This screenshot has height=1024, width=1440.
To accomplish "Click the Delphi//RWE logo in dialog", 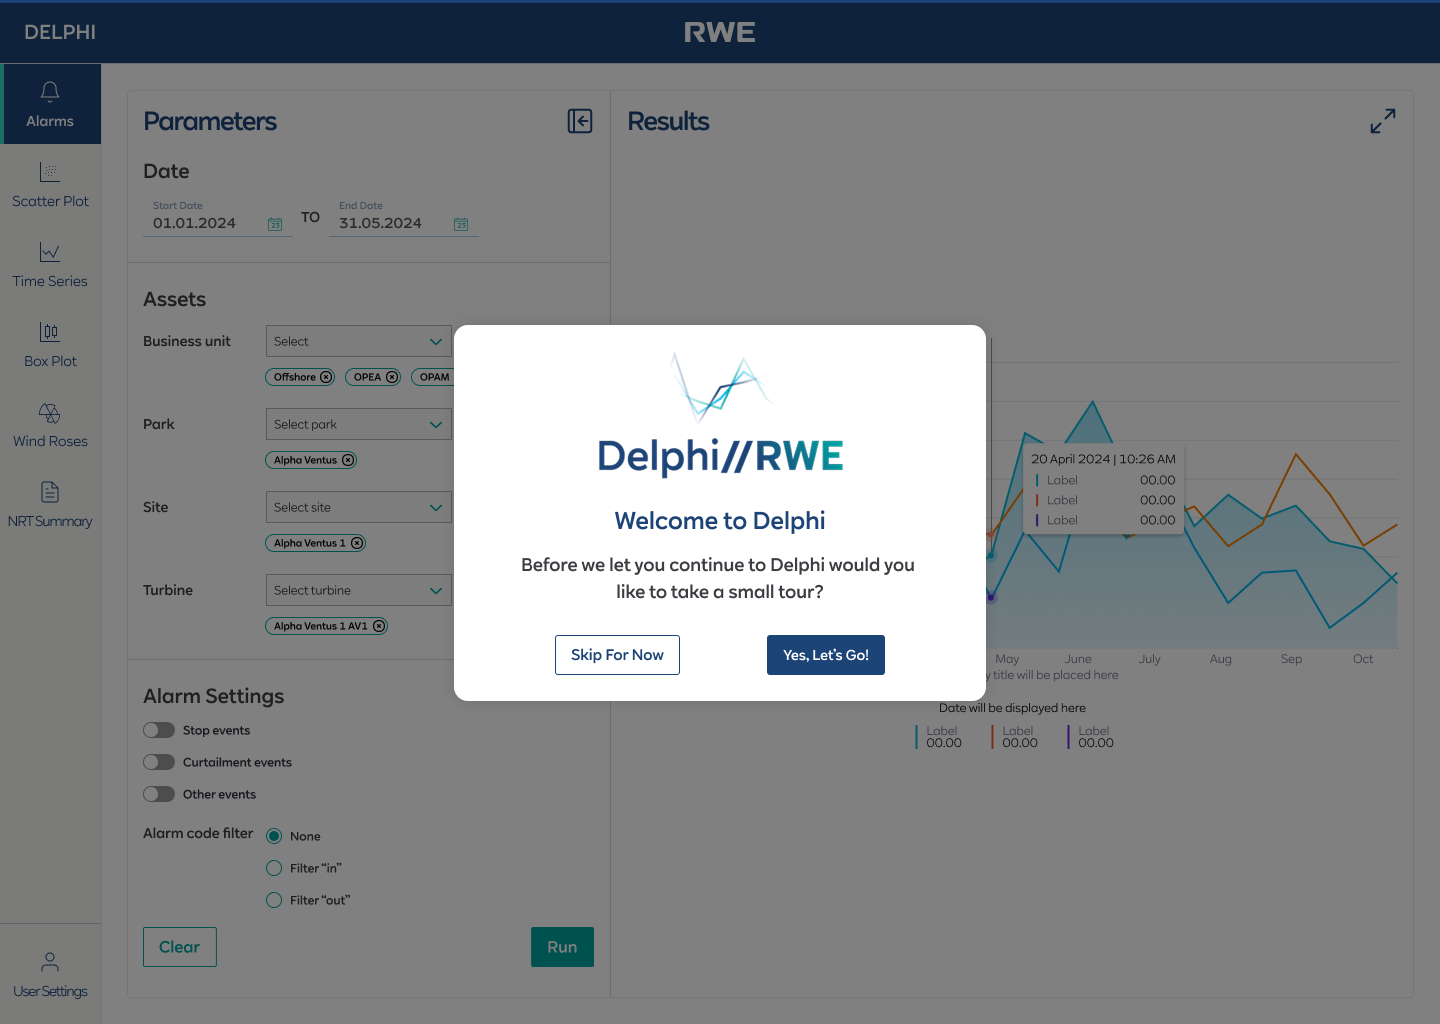I will [x=720, y=416].
